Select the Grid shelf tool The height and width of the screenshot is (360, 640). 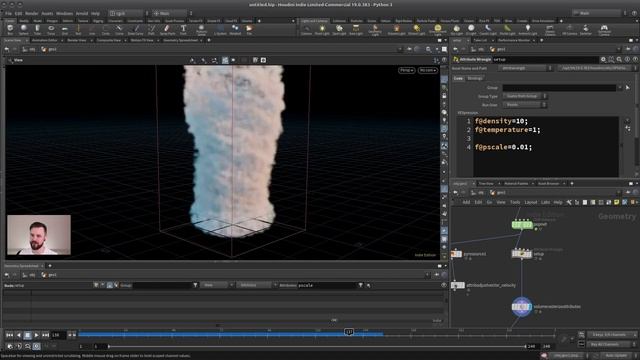64,29
